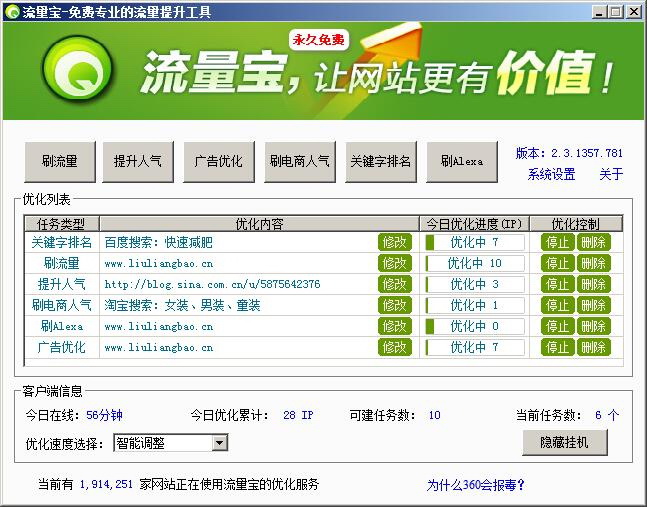Image resolution: width=647 pixels, height=507 pixels.
Task: Click the 优化控制 column header
Action: (x=576, y=224)
